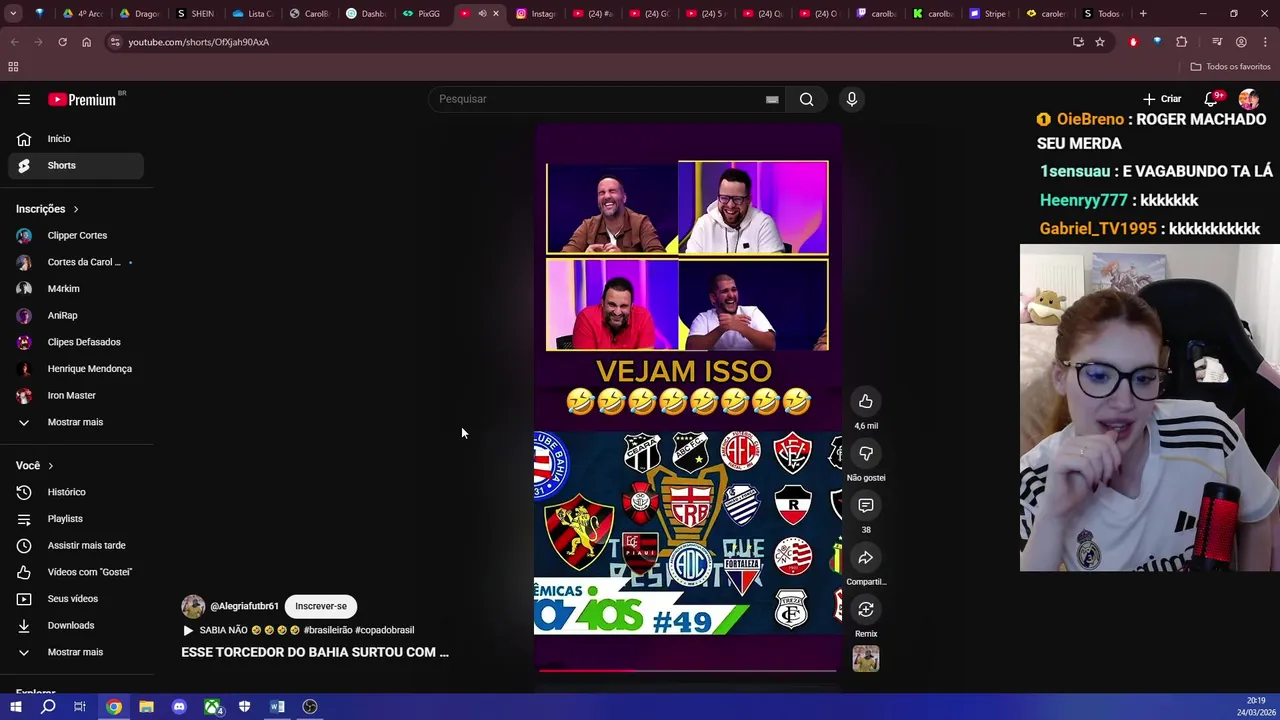The image size is (1280, 720).
Task: Switch to the PixGG tab
Action: tap(422, 14)
